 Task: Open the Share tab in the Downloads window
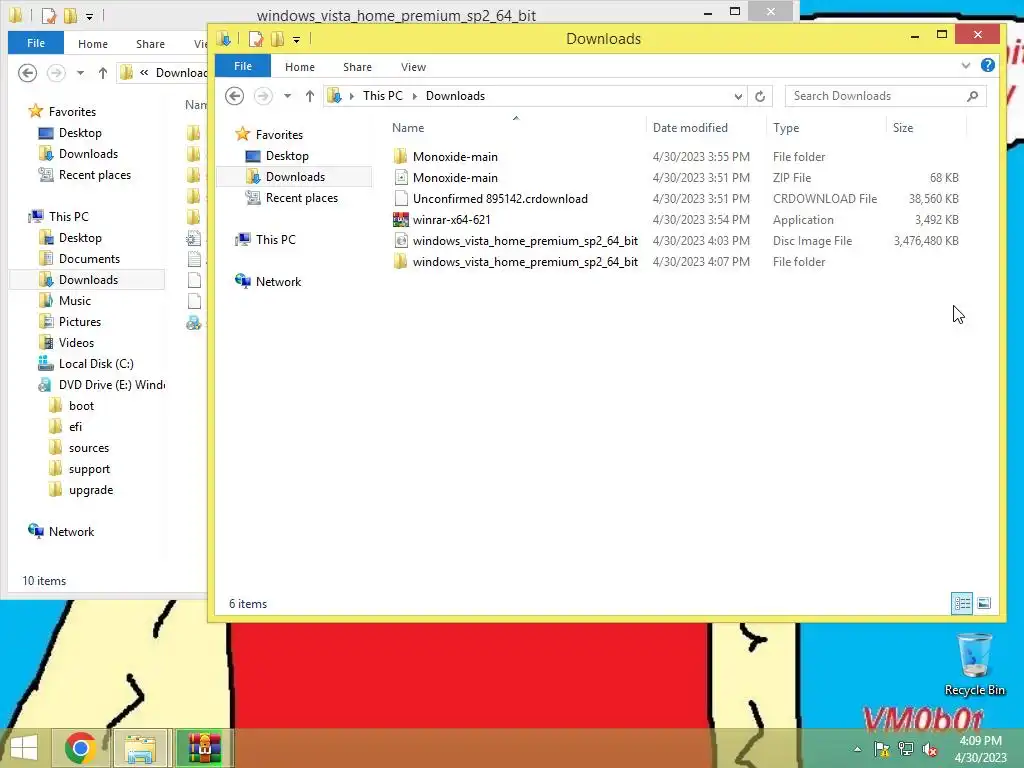coord(357,67)
